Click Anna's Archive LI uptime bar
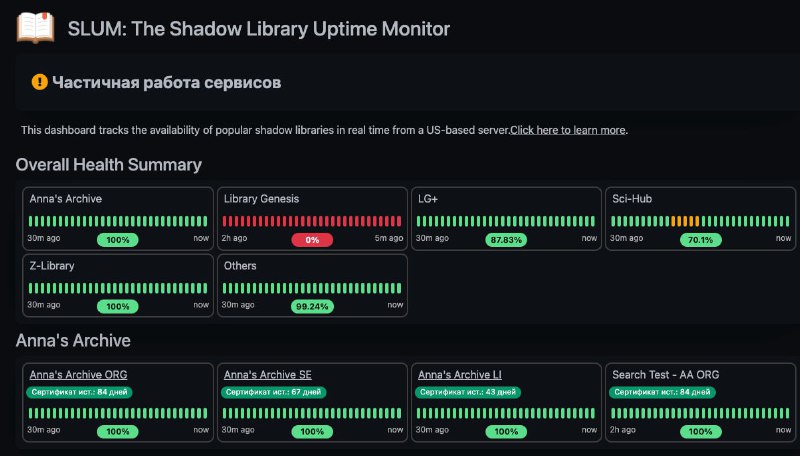Screen dimensions: 800x456 pos(506,413)
